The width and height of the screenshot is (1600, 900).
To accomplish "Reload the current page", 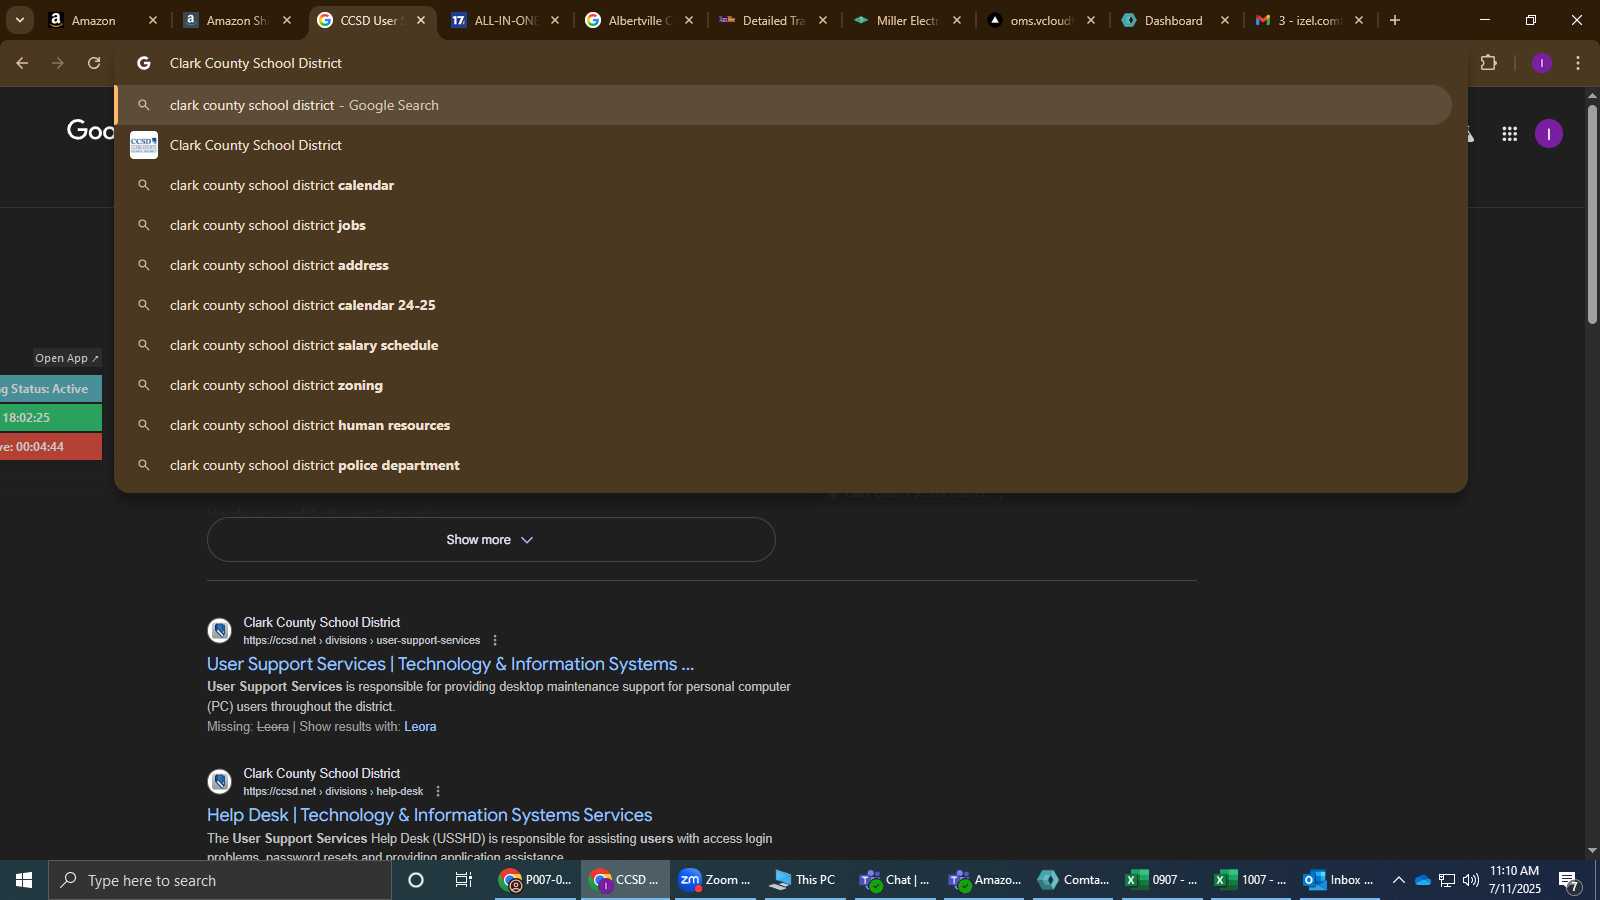I will click(x=94, y=63).
